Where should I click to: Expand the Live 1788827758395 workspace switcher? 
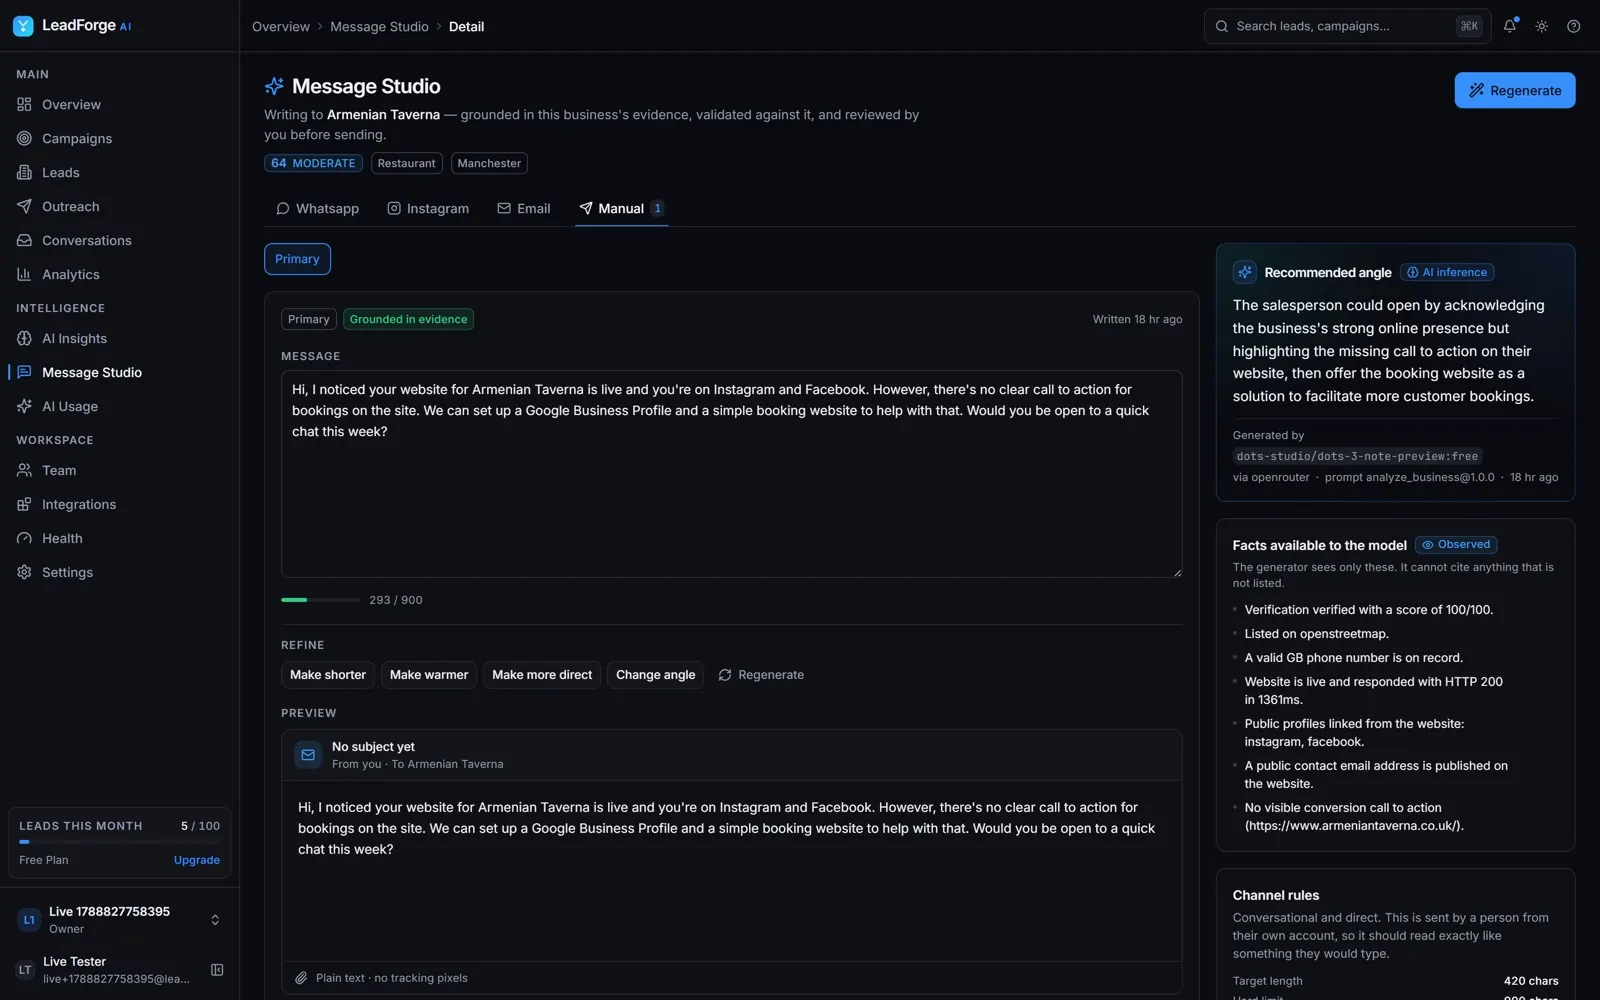pos(120,920)
